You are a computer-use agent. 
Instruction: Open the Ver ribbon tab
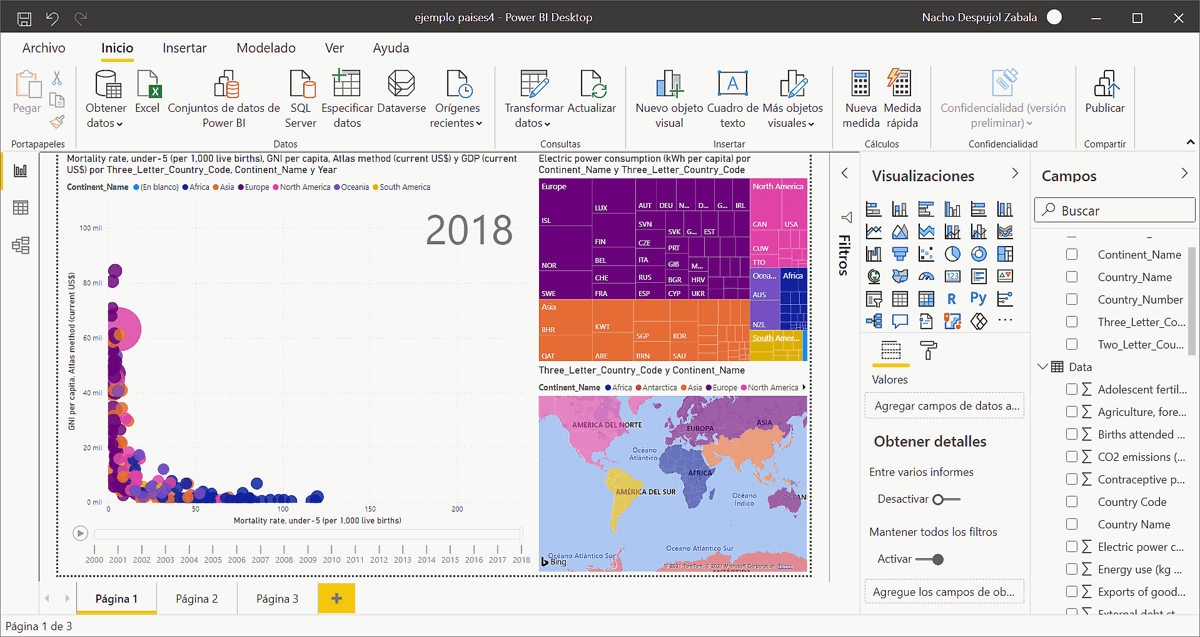[x=335, y=48]
